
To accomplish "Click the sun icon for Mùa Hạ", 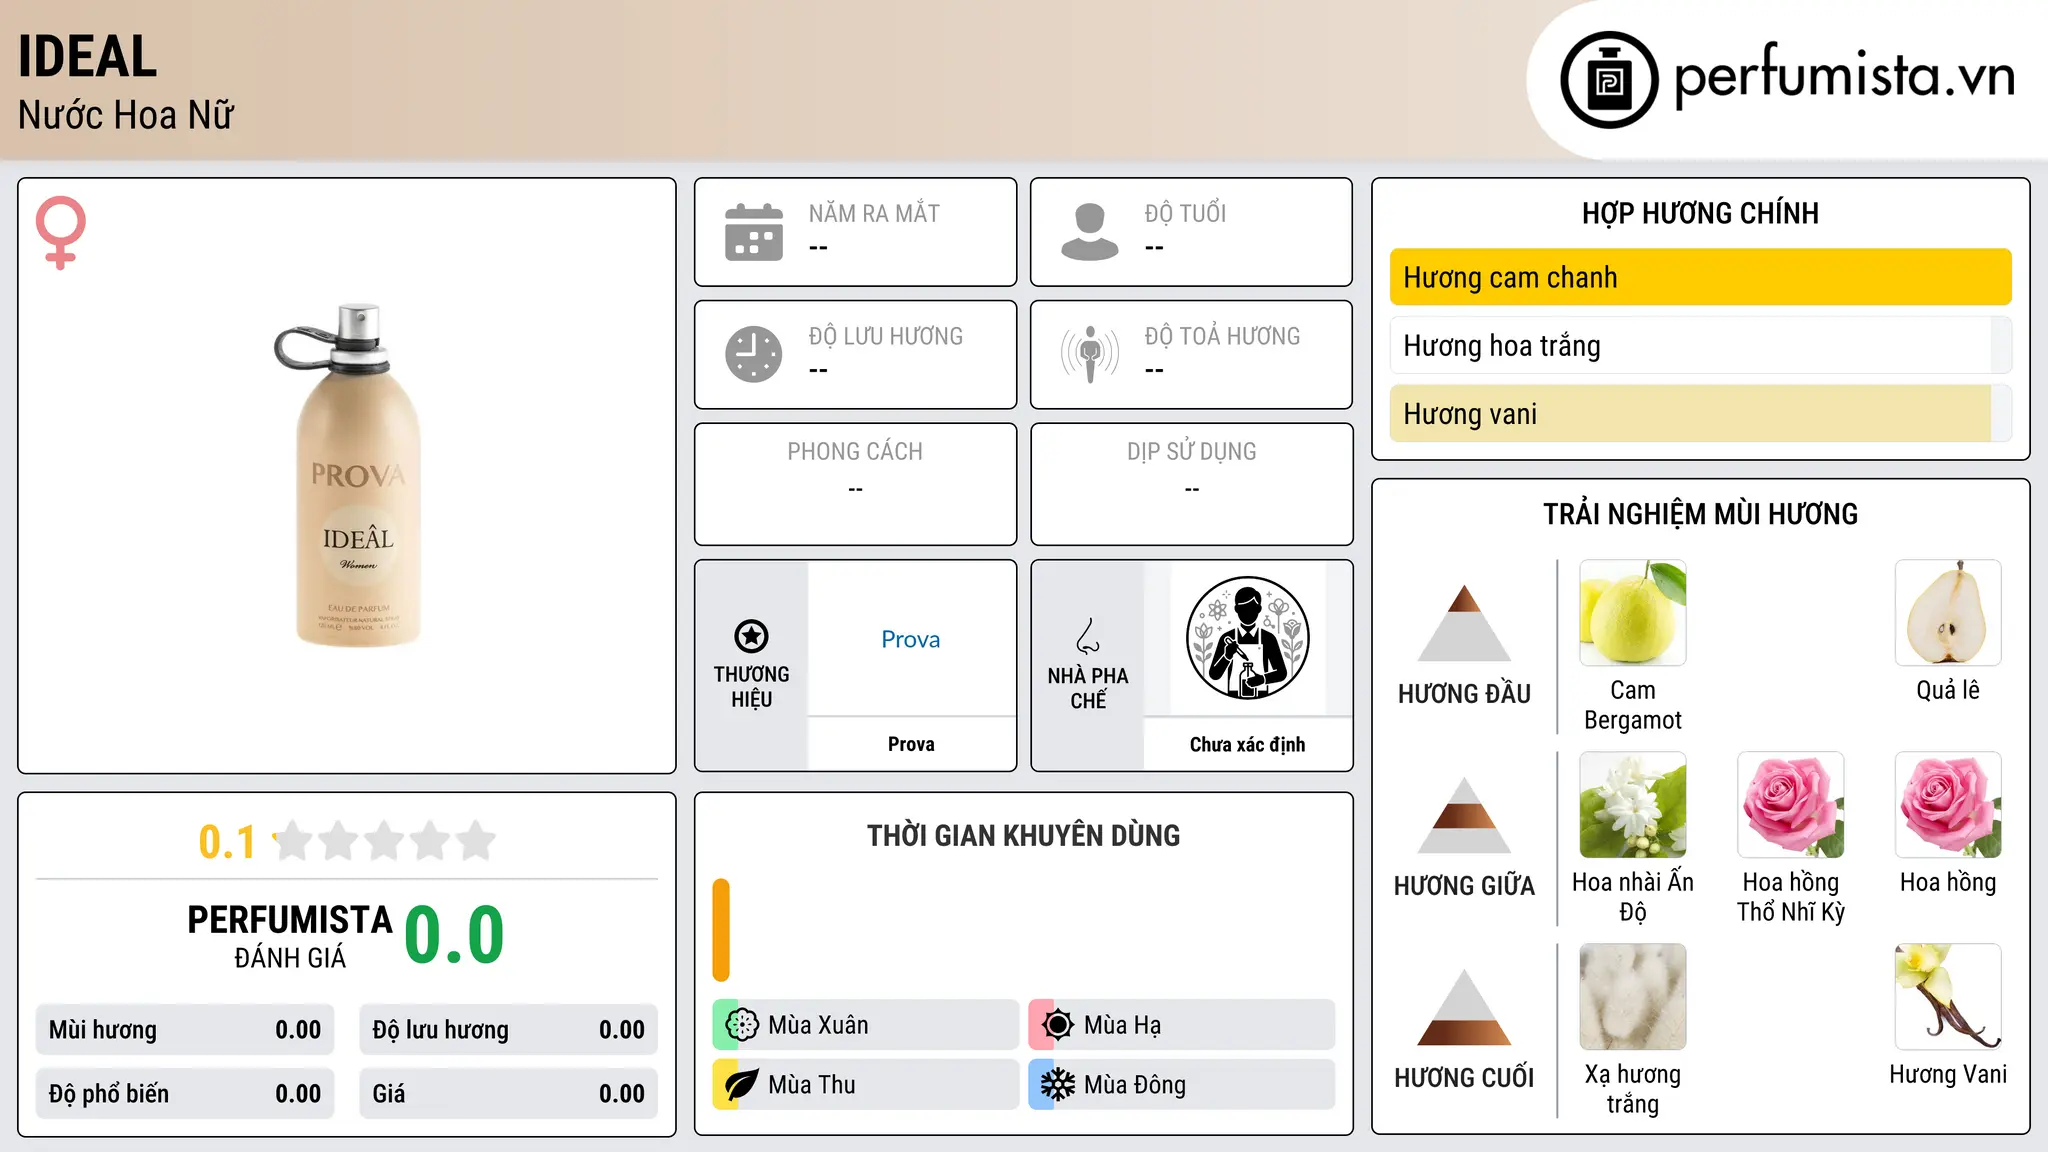I will pyautogui.click(x=1058, y=1025).
